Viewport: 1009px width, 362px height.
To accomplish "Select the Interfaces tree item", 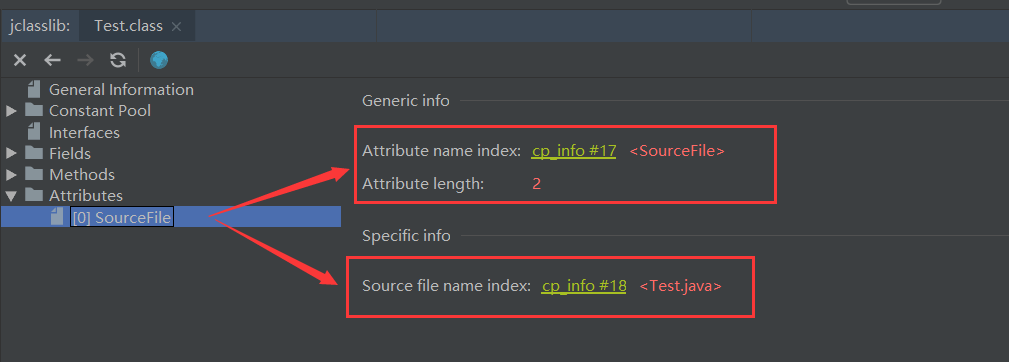I will click(84, 132).
